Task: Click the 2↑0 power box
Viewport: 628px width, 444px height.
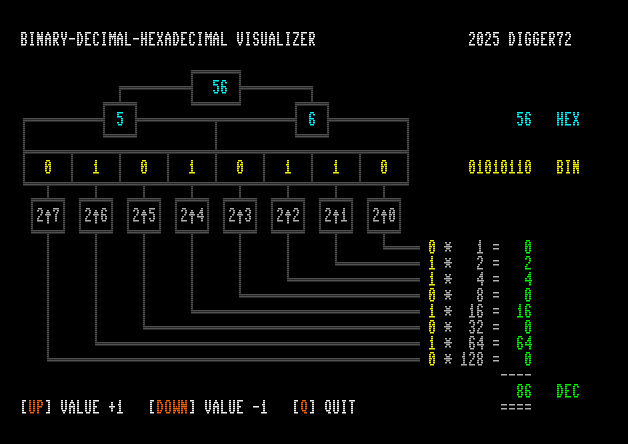Action: 384,215
